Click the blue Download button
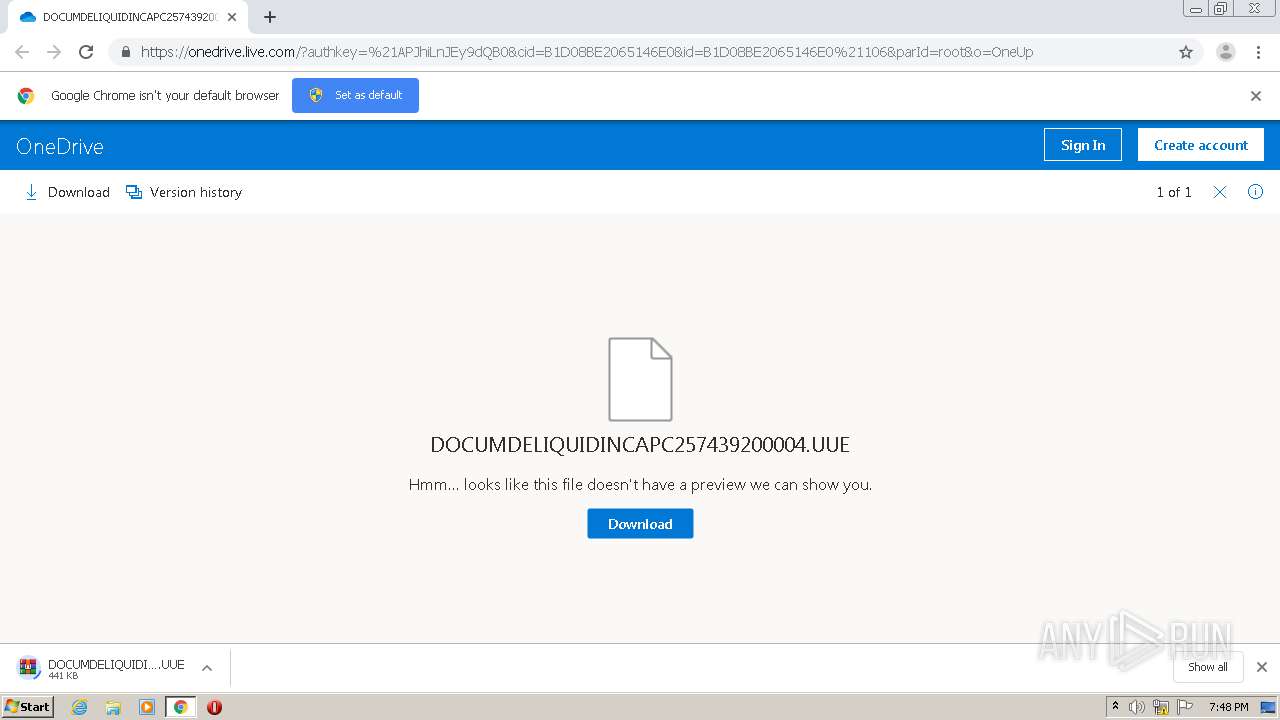This screenshot has height=720, width=1280. 640,524
